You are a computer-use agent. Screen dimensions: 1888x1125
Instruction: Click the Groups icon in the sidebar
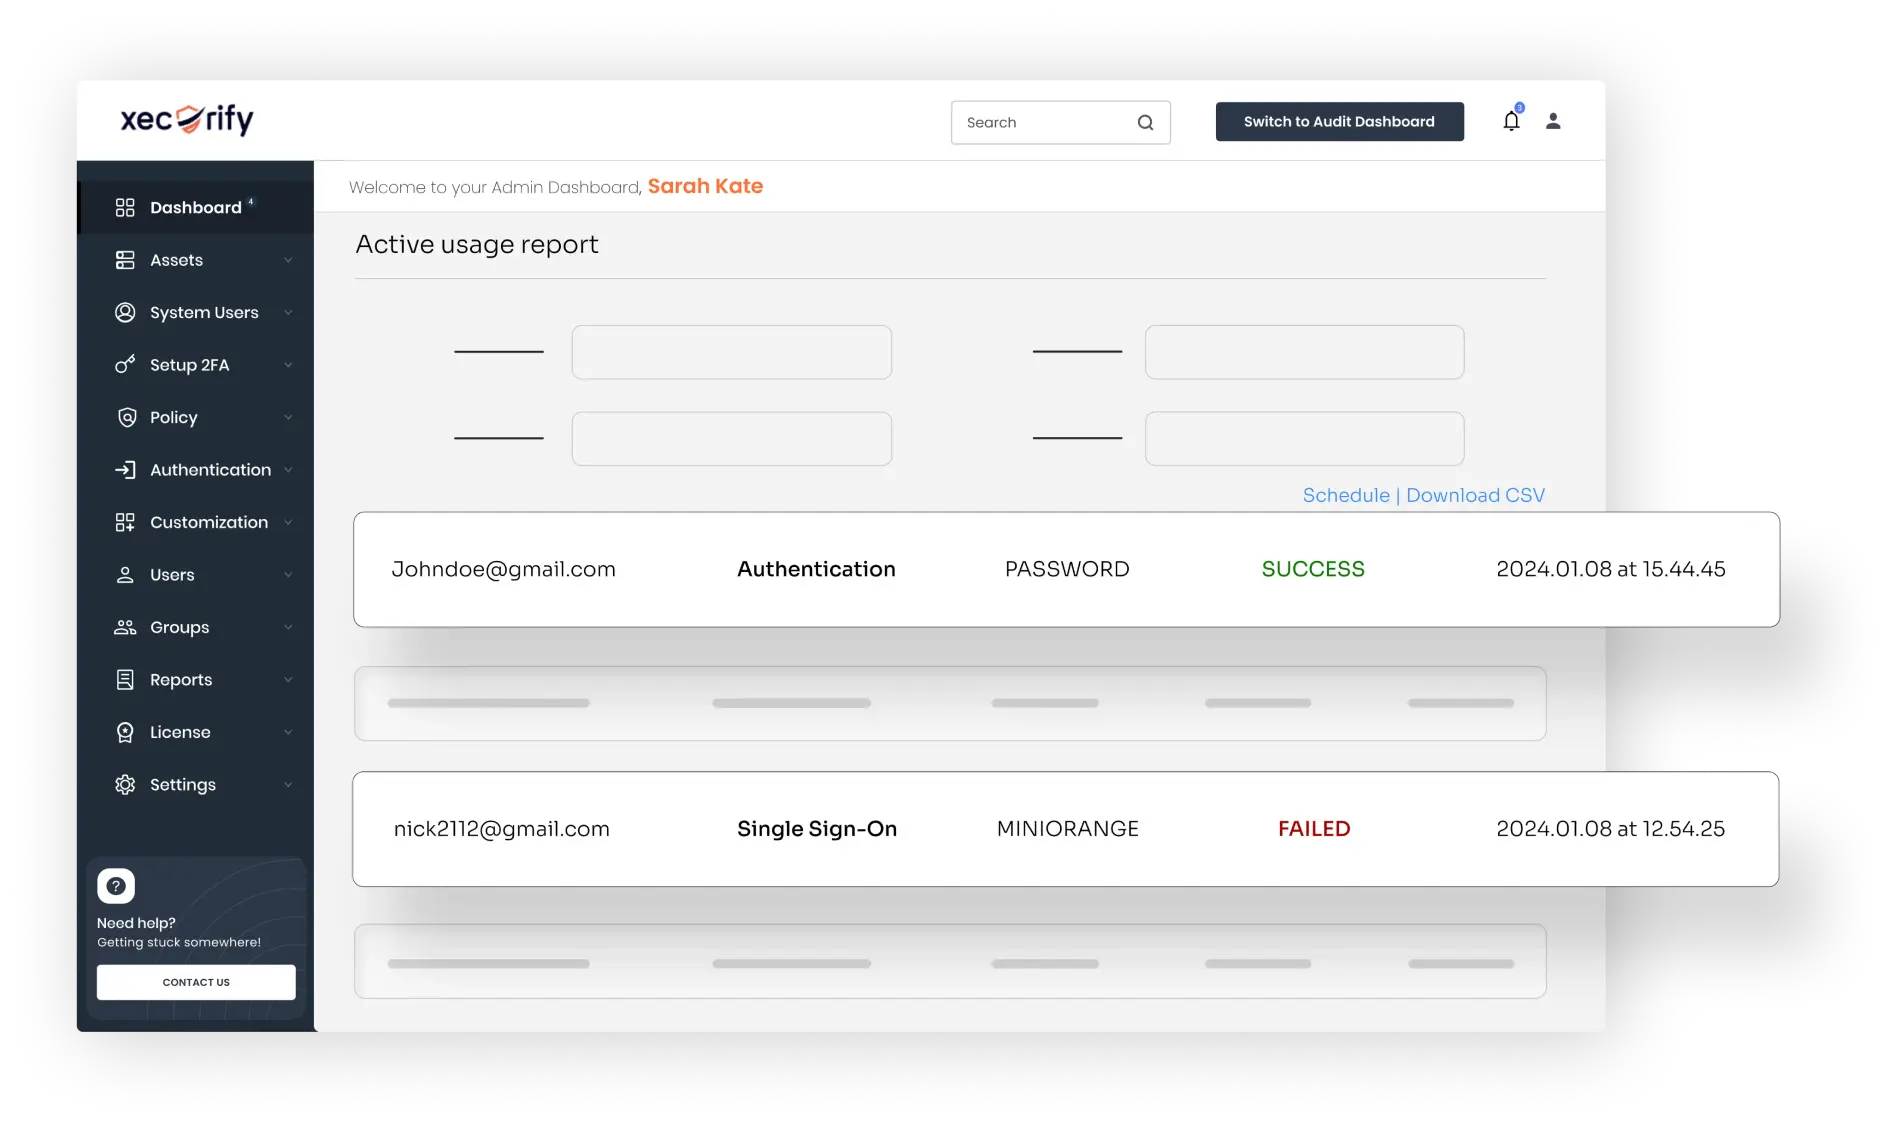125,627
